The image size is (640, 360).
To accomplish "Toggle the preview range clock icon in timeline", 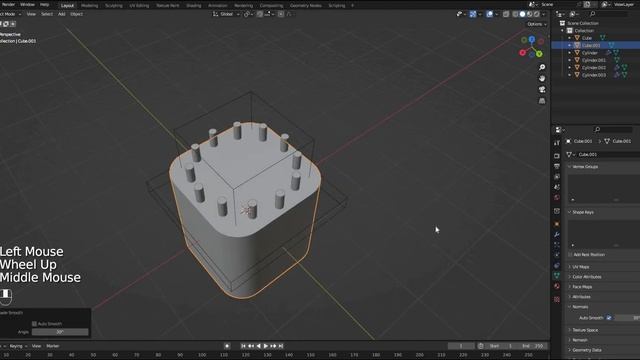I will pyautogui.click(x=480, y=346).
